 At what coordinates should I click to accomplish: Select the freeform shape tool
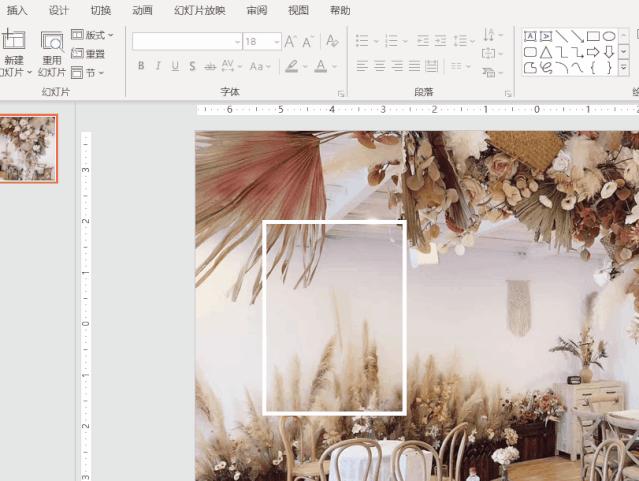point(530,68)
